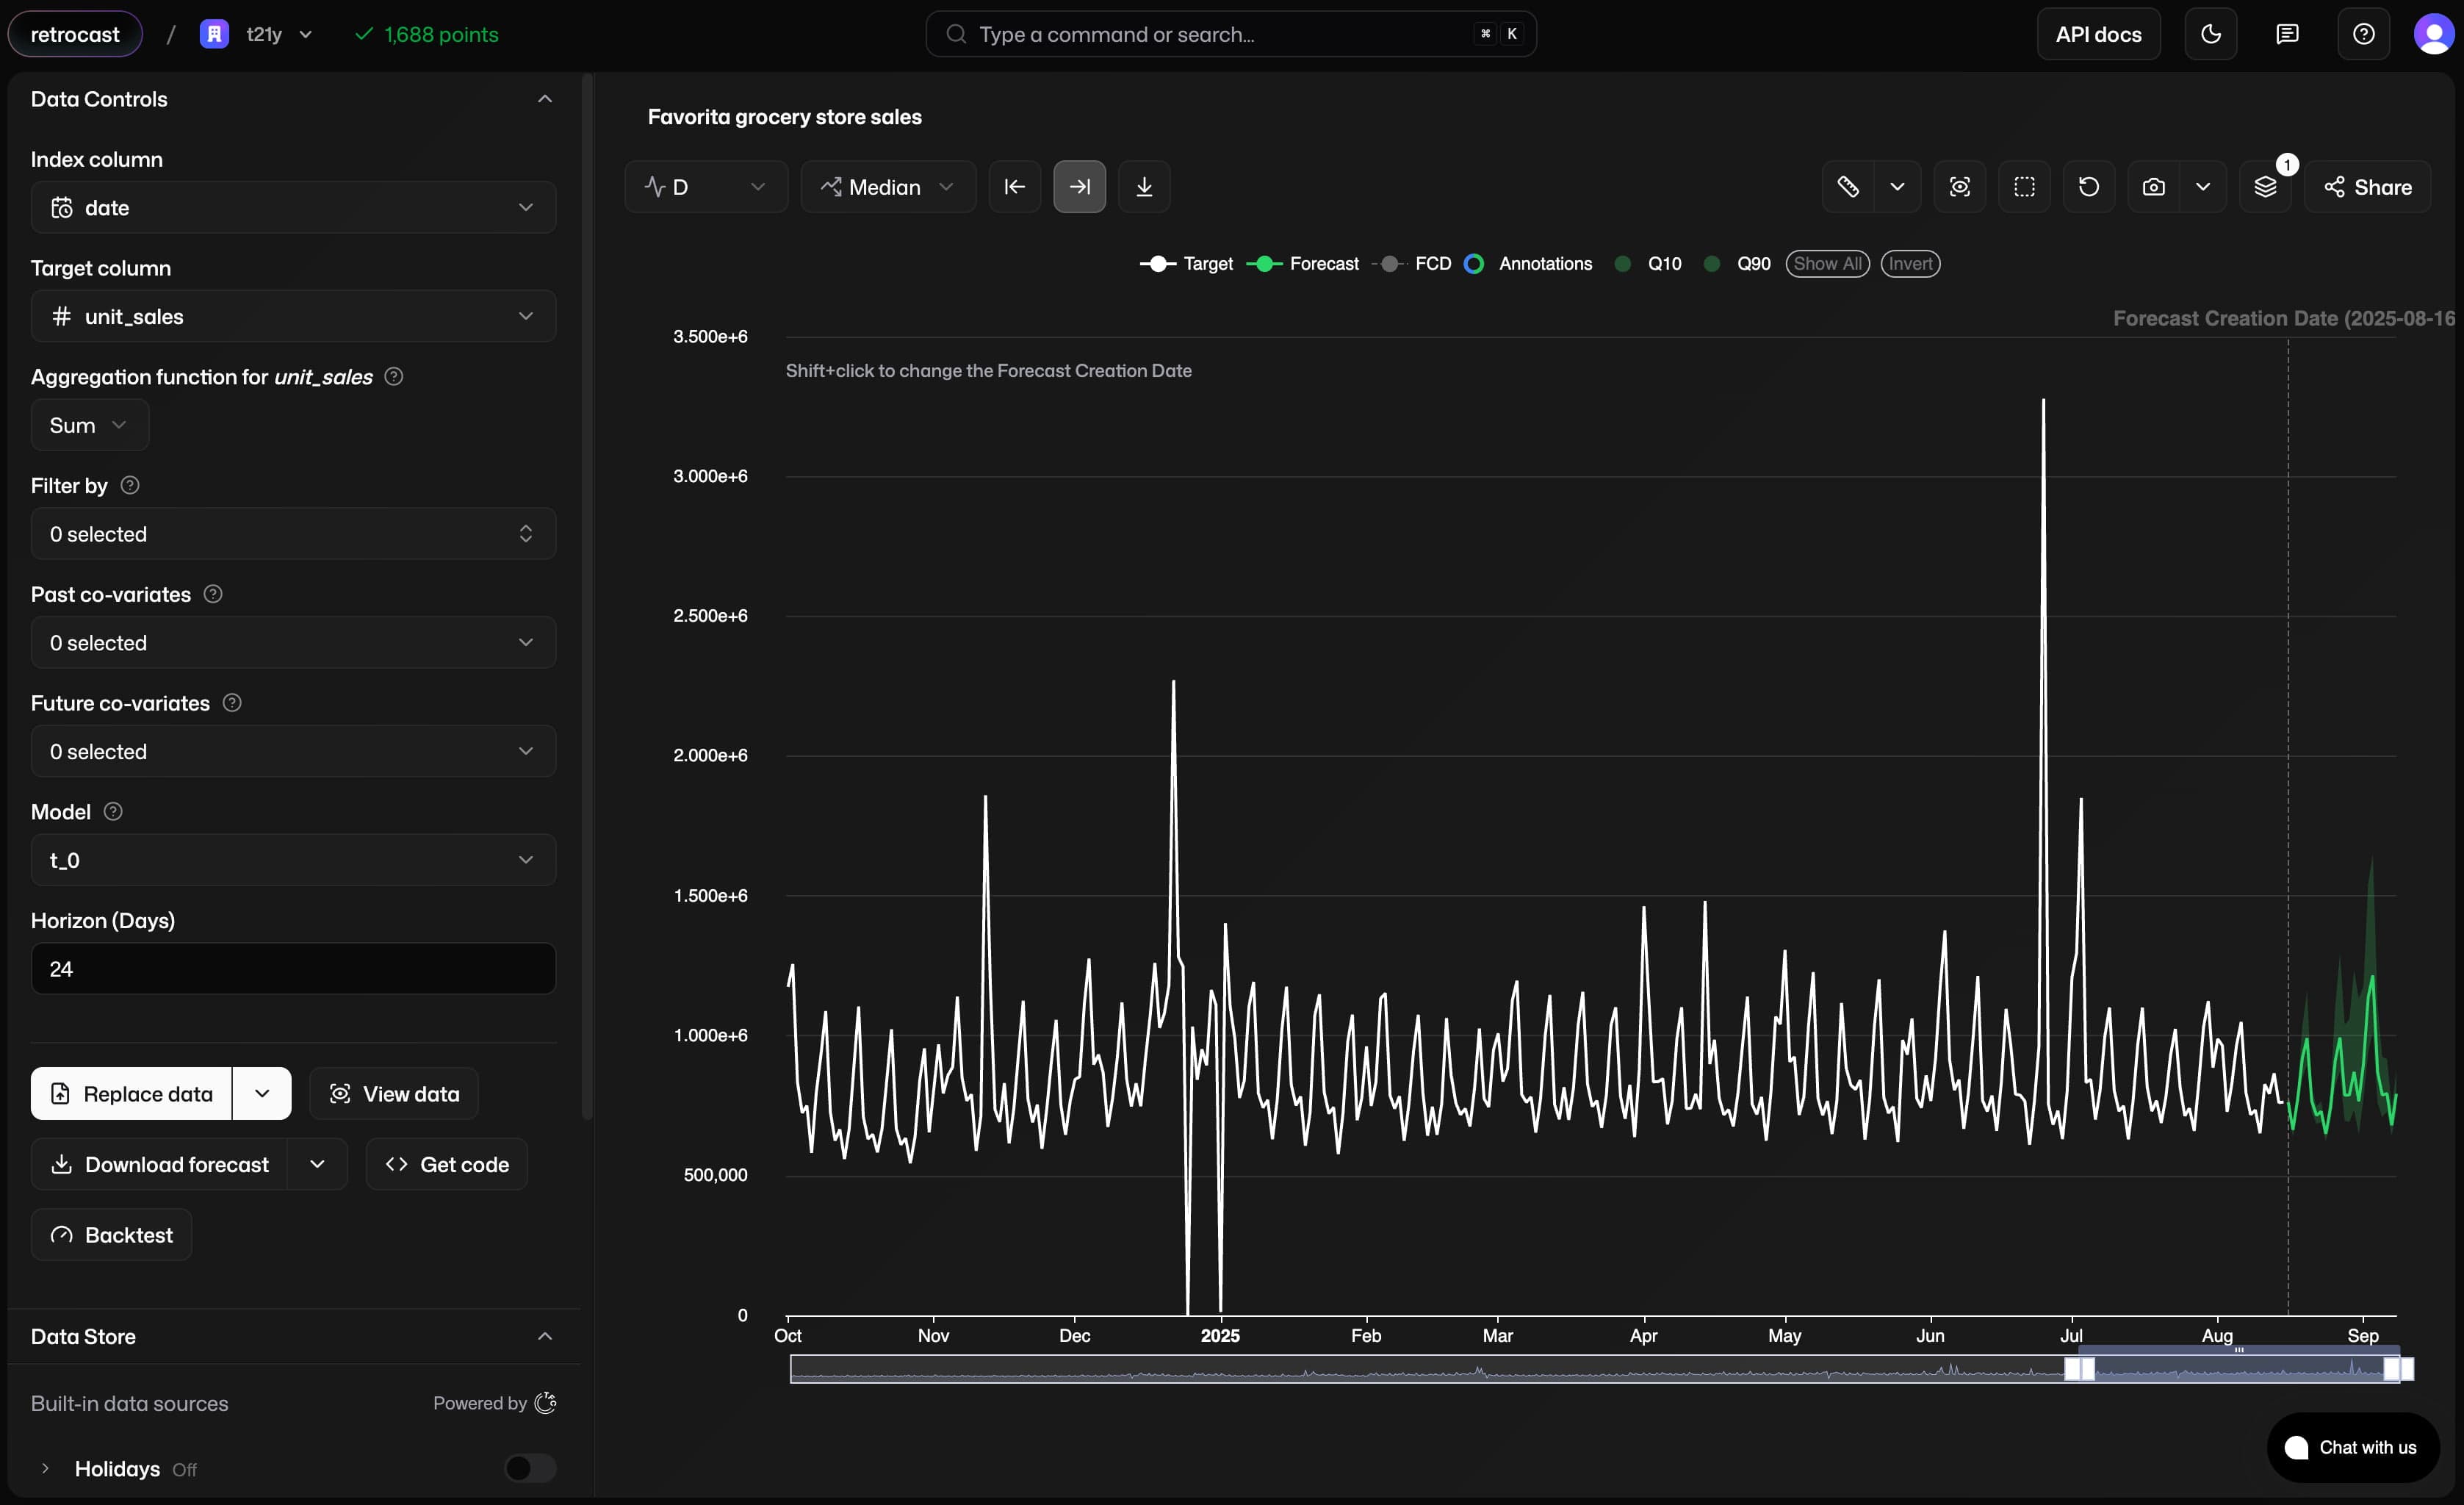Click the search magnifier icon
Image resolution: width=2464 pixels, height=1505 pixels.
point(956,34)
